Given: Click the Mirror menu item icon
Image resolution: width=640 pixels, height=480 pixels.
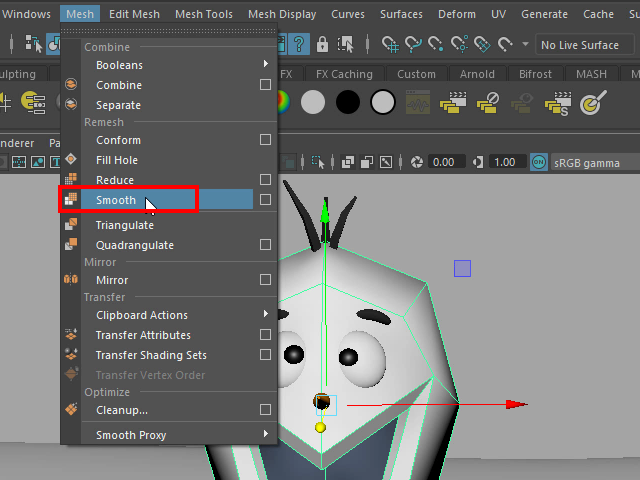Looking at the screenshot, I should [x=71, y=280].
